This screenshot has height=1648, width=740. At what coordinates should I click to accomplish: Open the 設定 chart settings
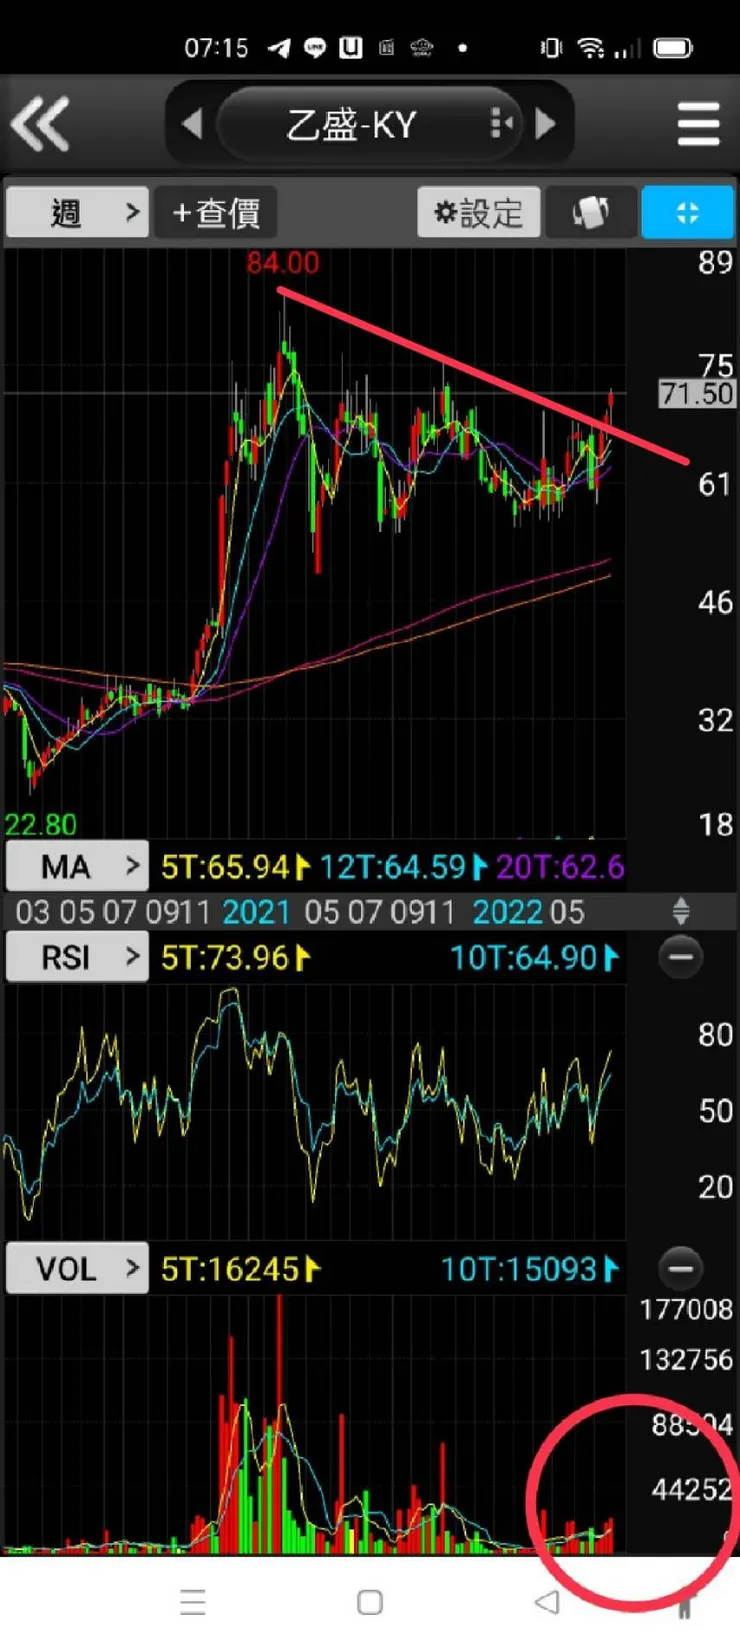point(478,212)
